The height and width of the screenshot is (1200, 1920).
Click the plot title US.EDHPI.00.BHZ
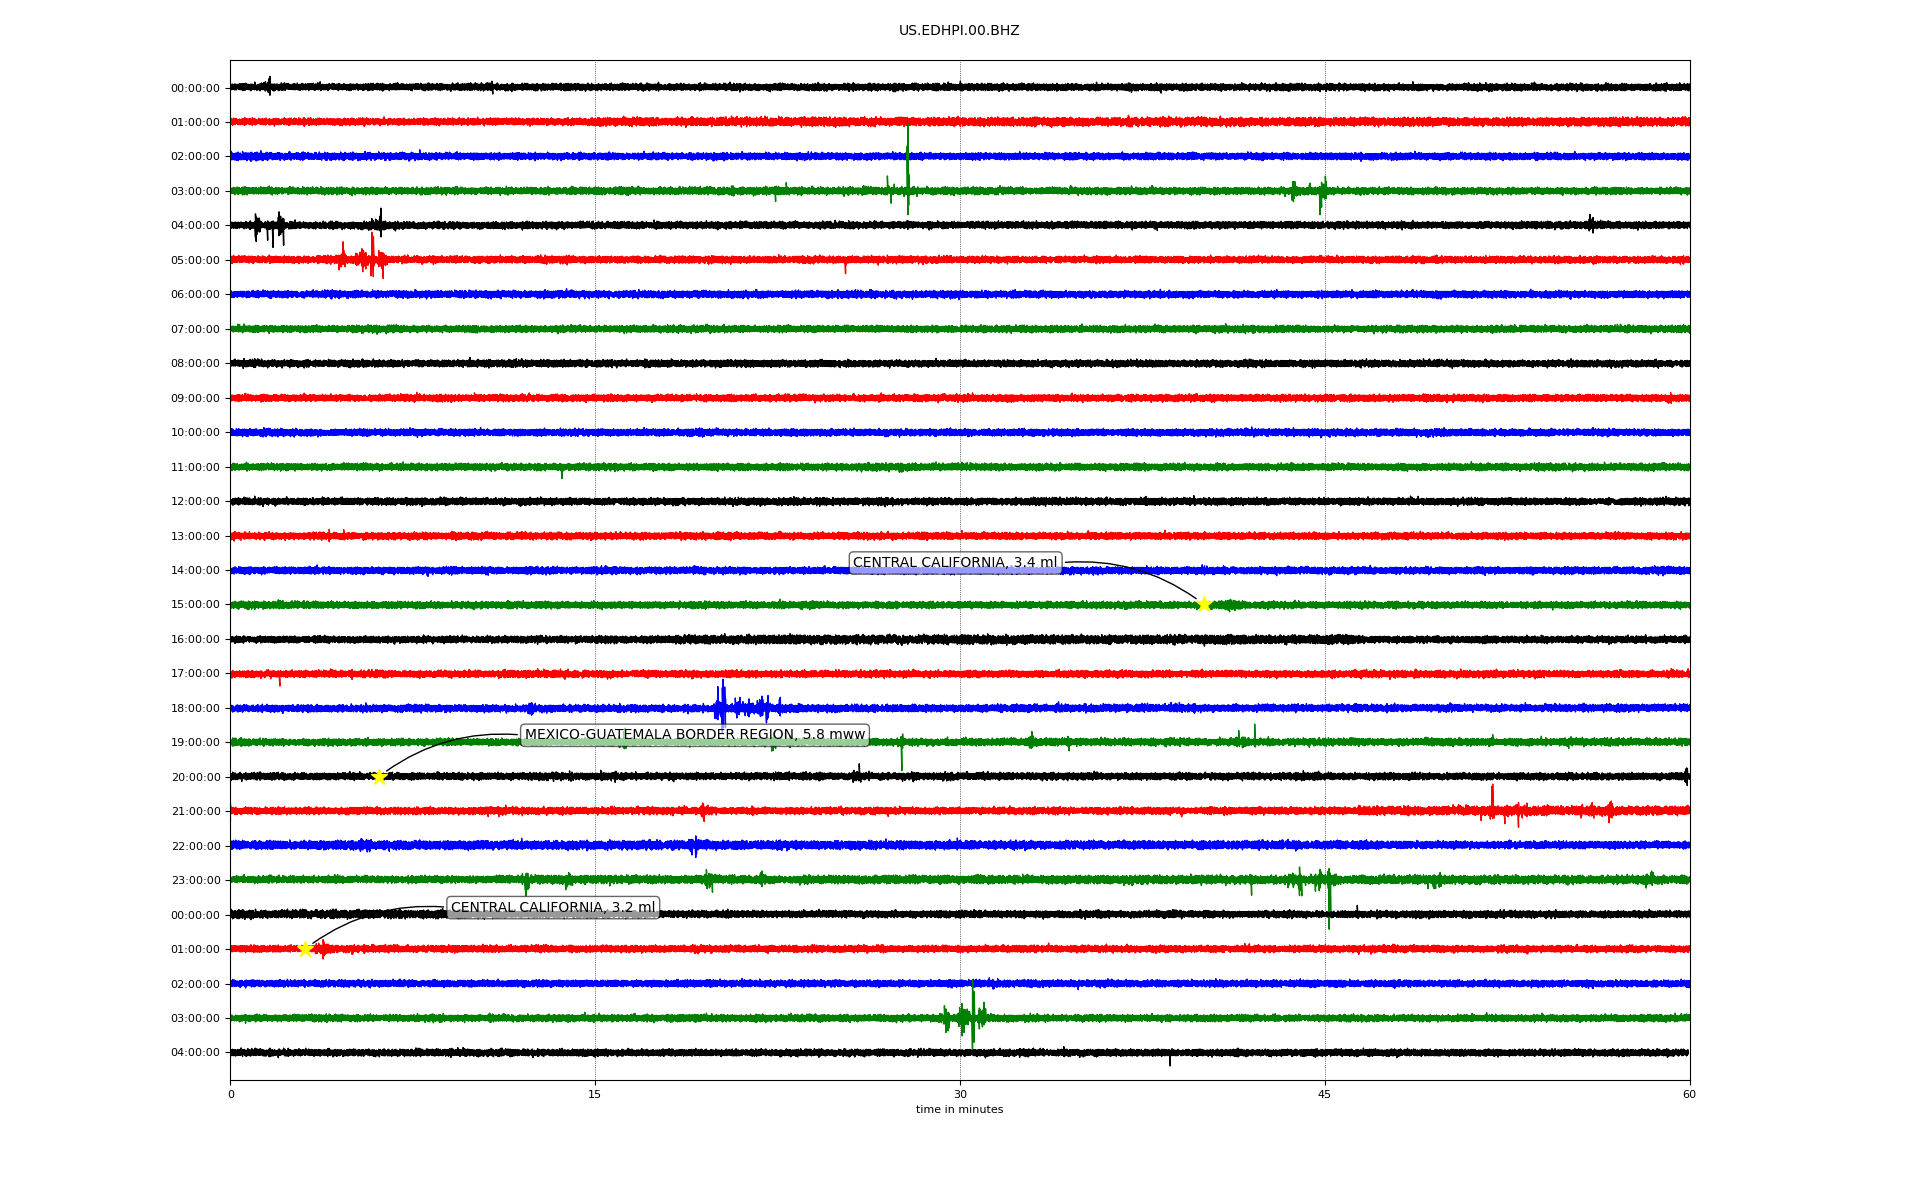click(x=958, y=31)
